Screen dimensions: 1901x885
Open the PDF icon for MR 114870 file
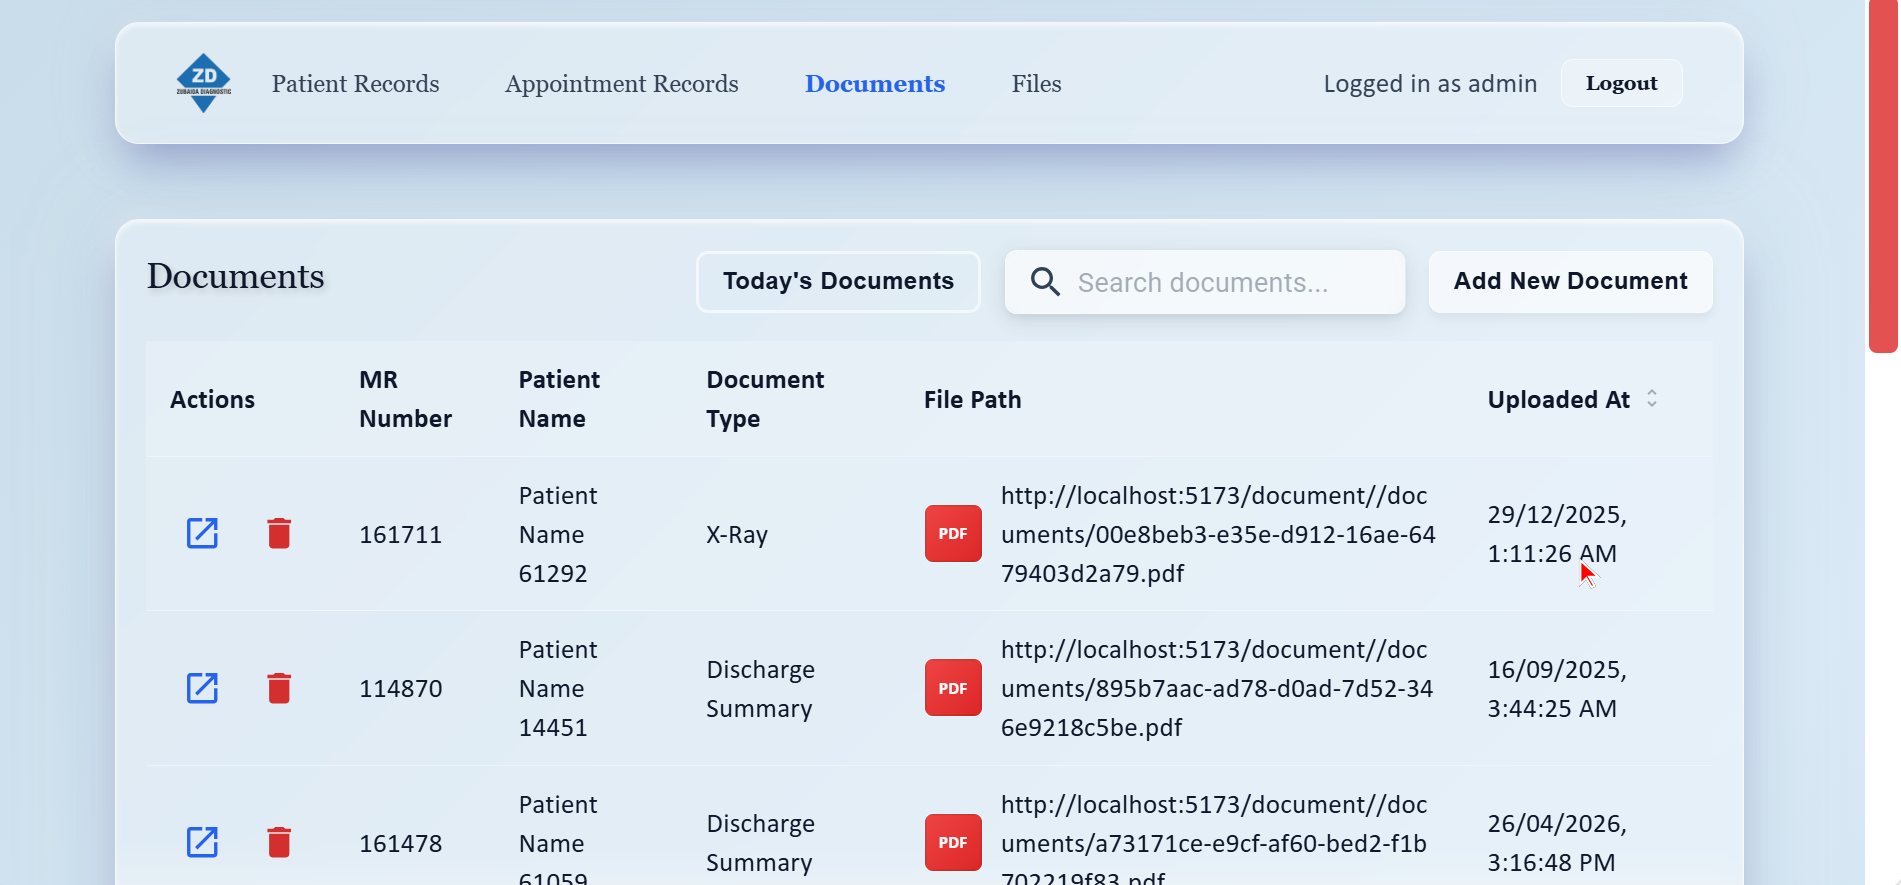coord(953,688)
